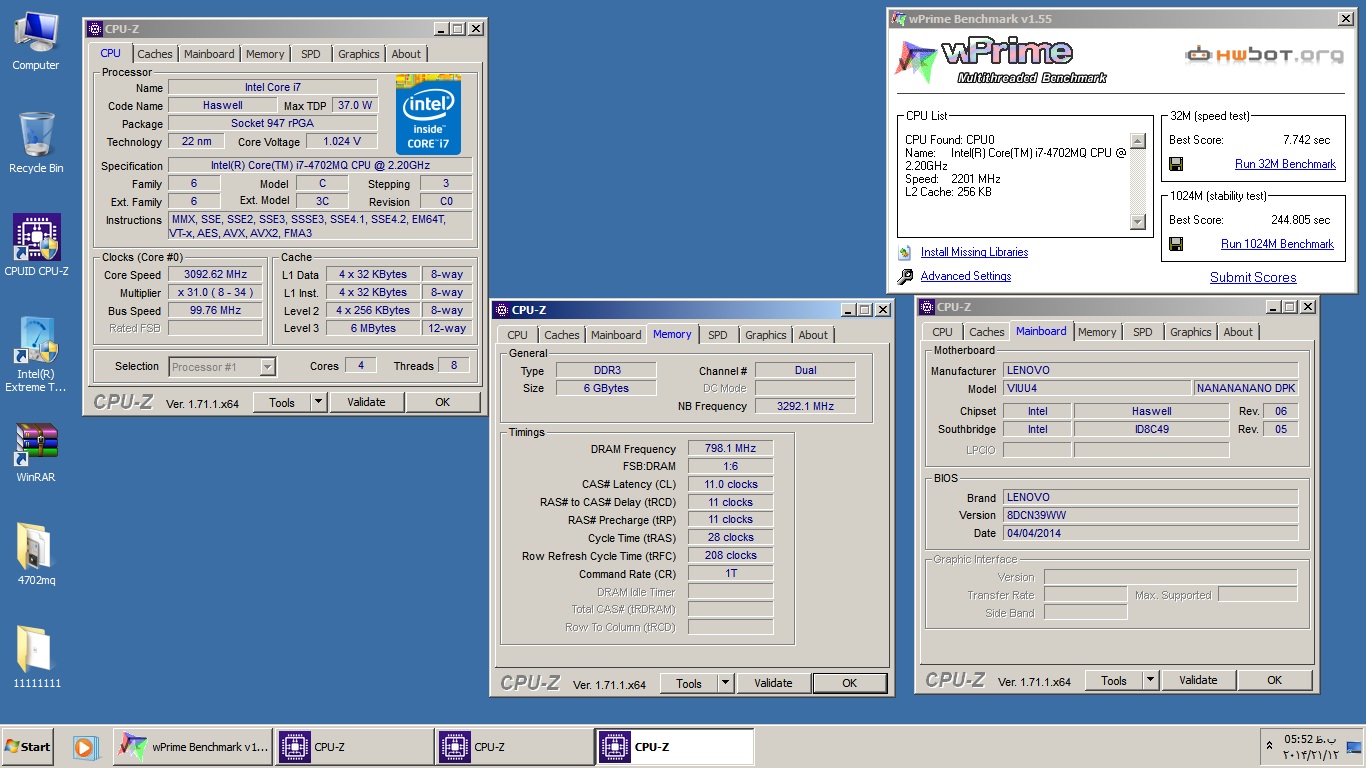Viewport: 1366px width, 768px height.
Task: Click the floppy save icon for 32M score
Action: (1176, 164)
